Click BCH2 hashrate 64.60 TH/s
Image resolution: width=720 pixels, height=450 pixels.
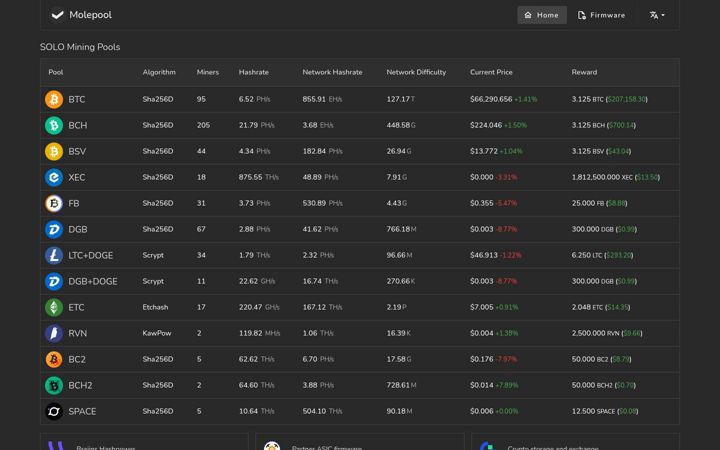[x=256, y=385]
